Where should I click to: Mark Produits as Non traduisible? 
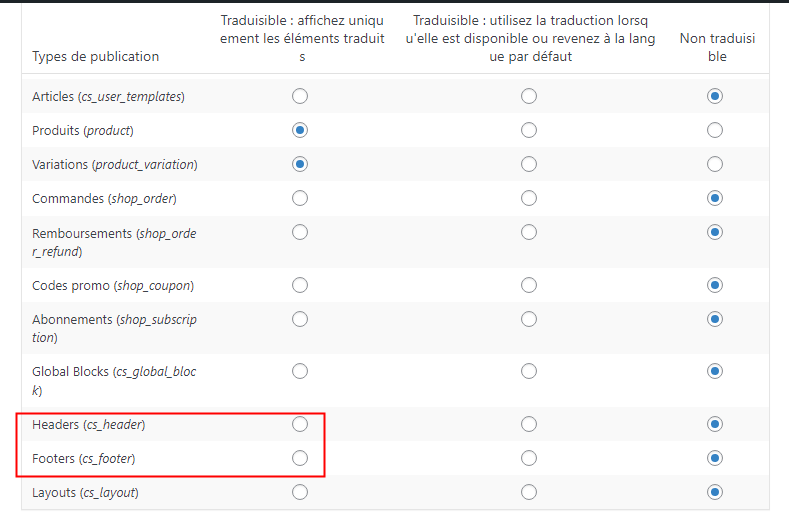pyautogui.click(x=715, y=130)
